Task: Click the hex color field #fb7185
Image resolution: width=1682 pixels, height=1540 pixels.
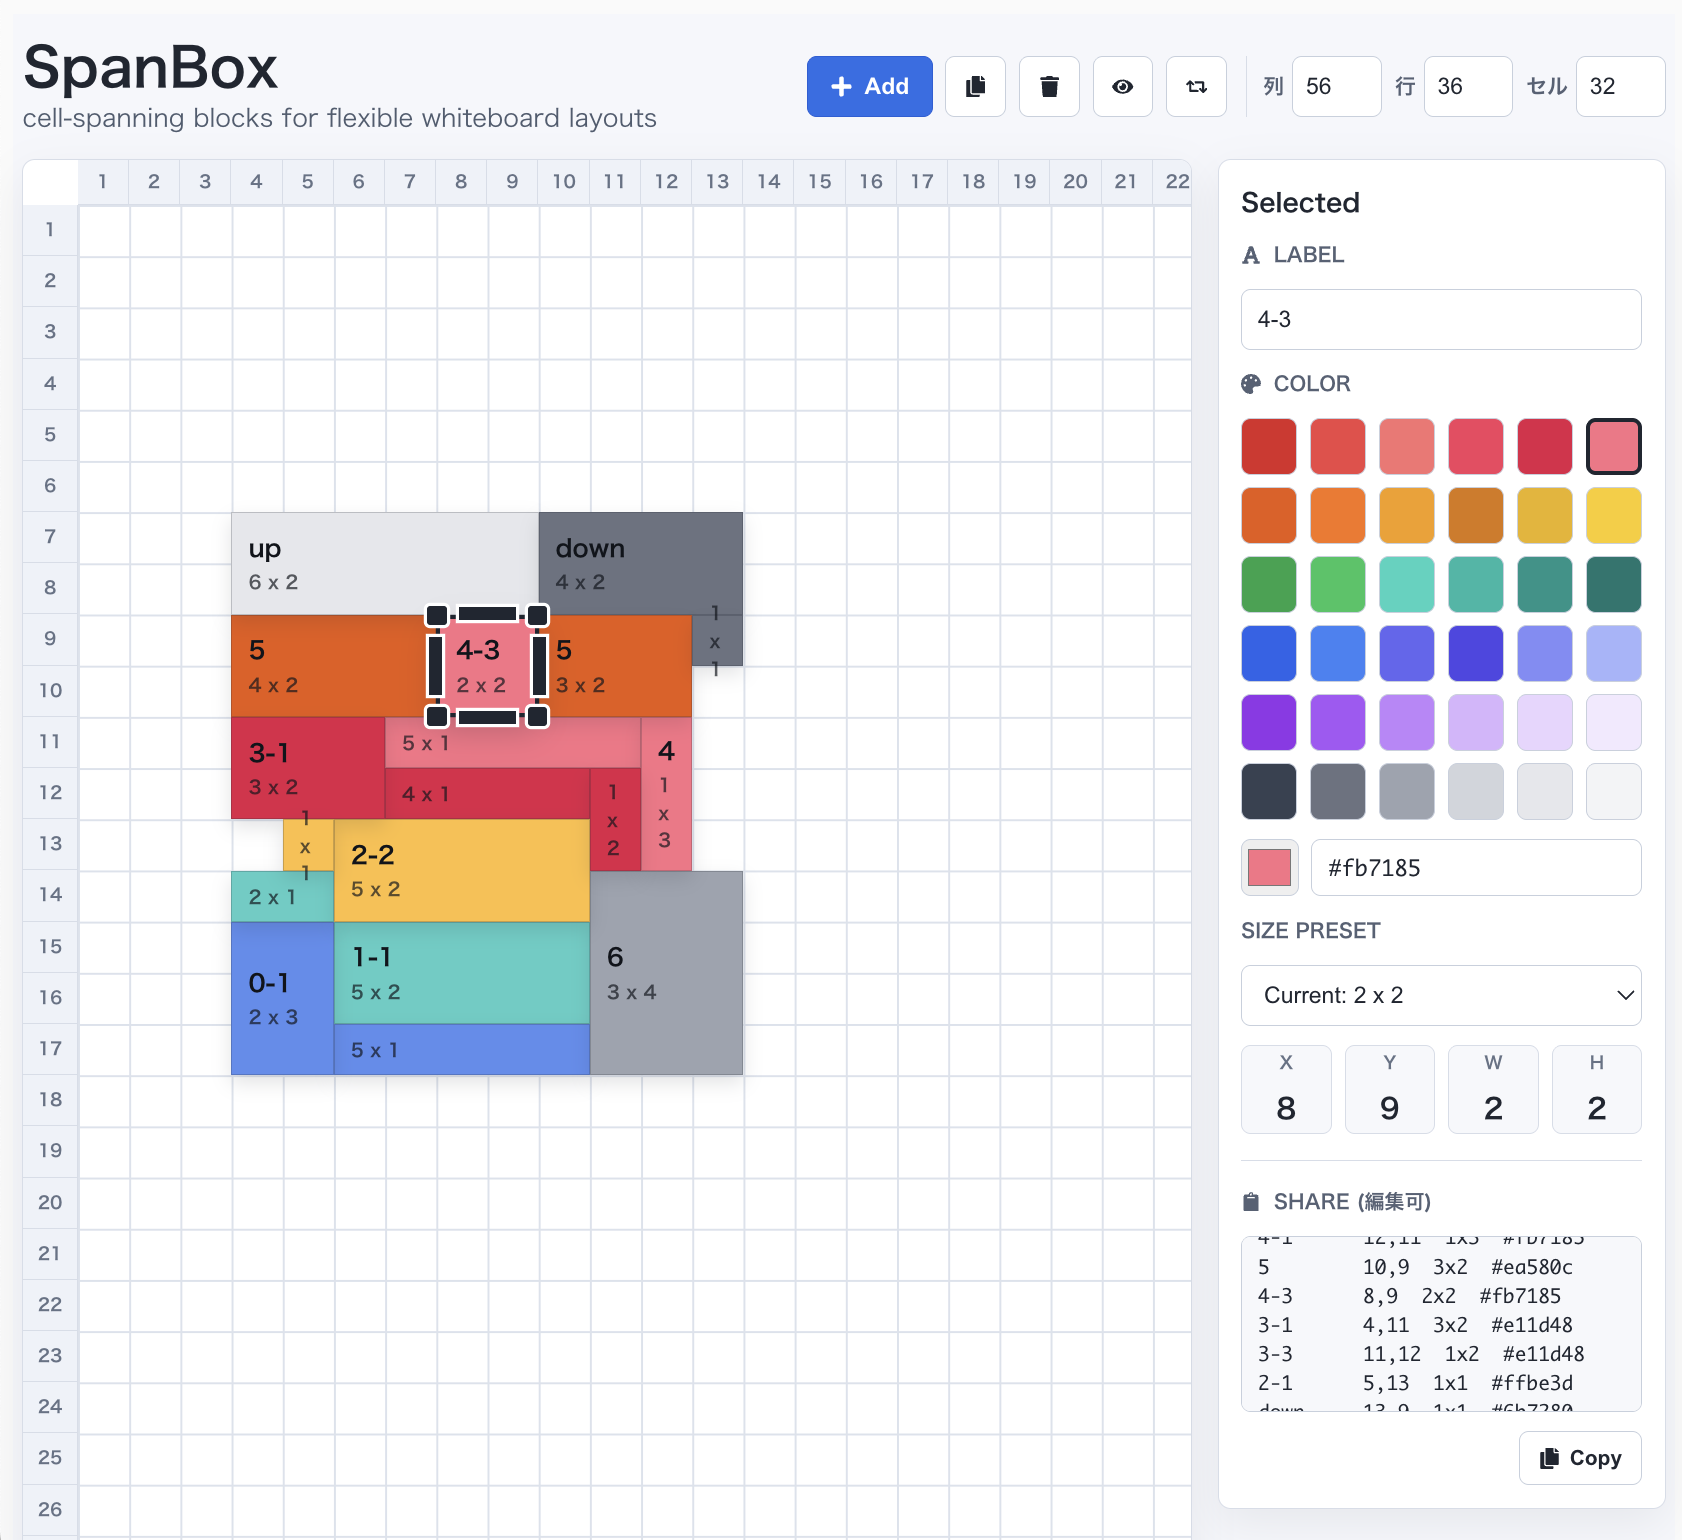Action: pos(1476,867)
